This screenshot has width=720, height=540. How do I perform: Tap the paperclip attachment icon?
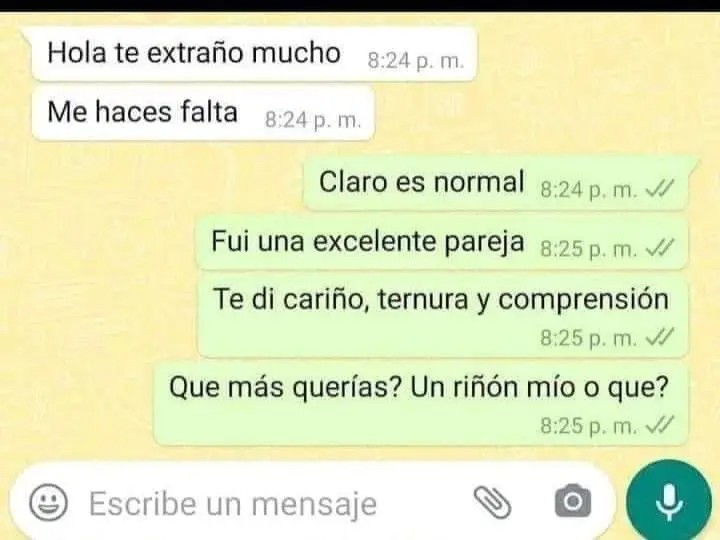coord(492,502)
